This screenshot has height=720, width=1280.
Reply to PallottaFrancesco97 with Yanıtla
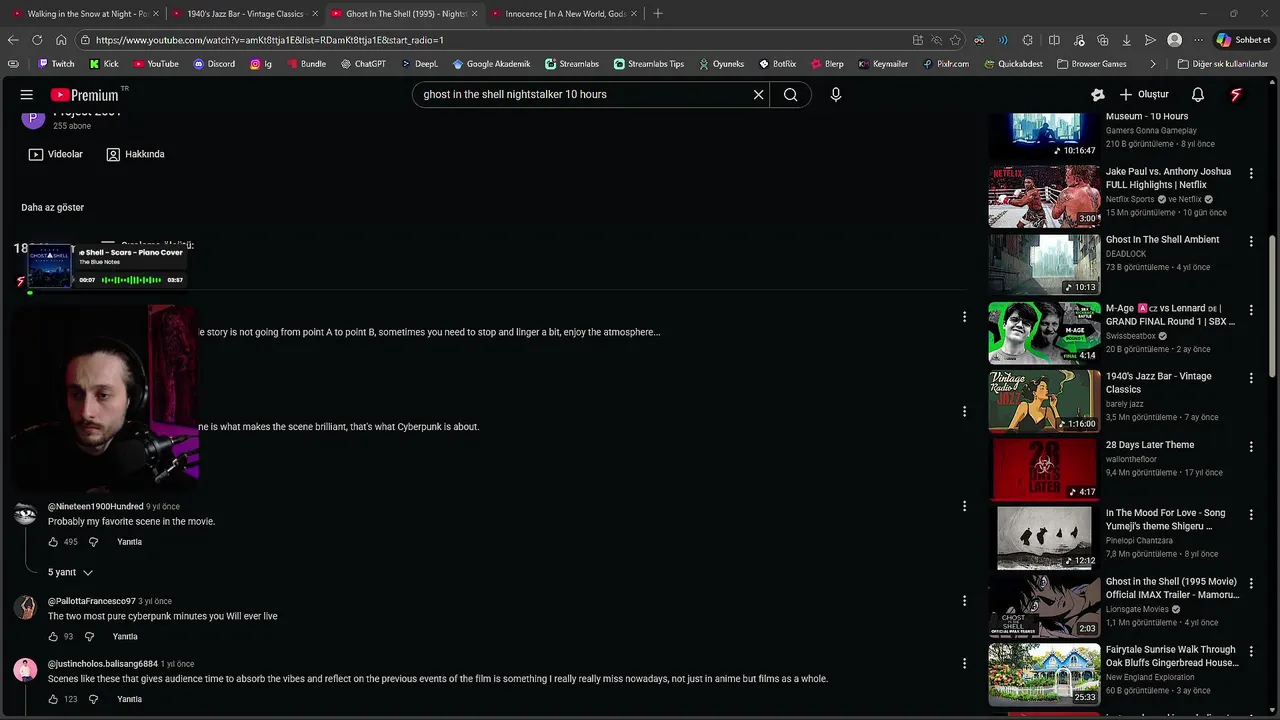[x=125, y=637]
